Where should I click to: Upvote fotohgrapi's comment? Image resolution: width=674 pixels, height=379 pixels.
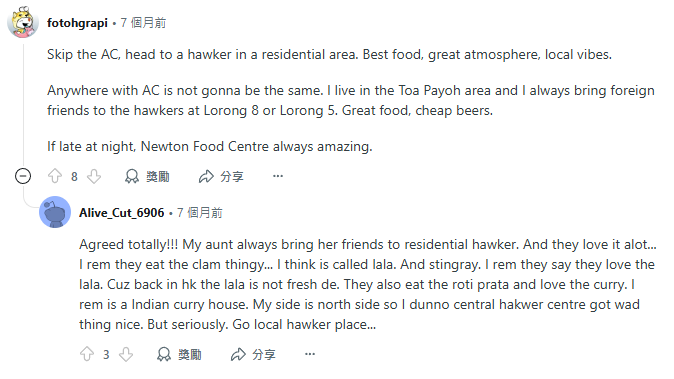click(55, 176)
